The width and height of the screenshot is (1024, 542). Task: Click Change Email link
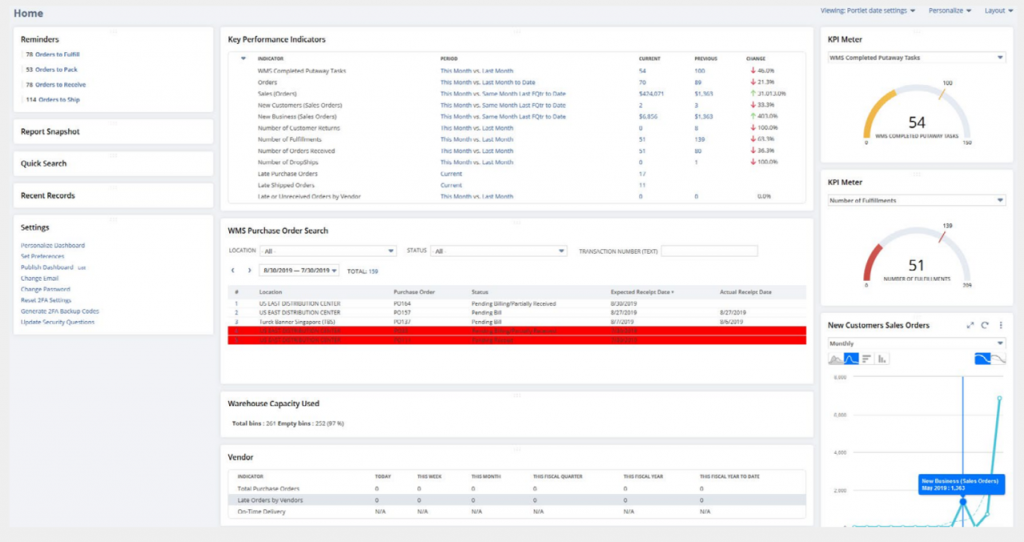[x=40, y=278]
